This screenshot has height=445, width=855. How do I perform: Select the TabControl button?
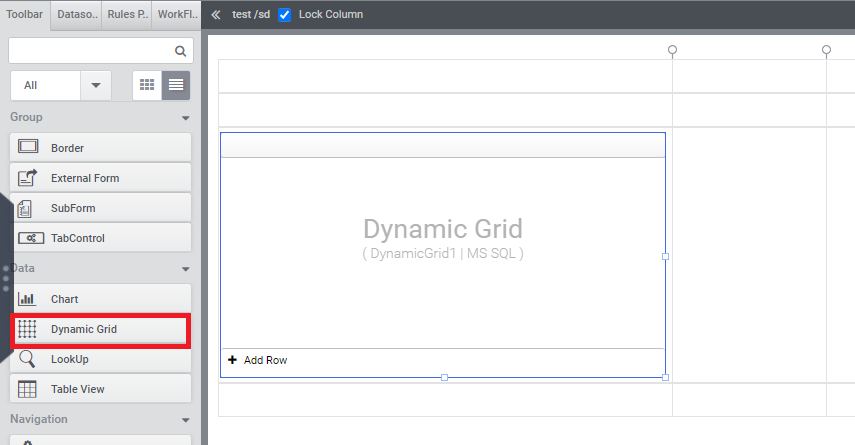point(100,238)
